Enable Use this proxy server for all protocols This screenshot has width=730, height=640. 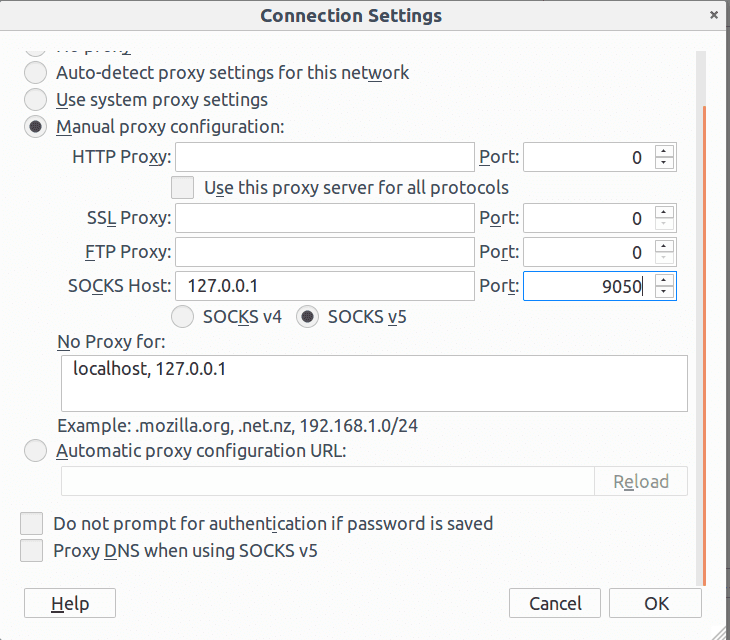[x=183, y=188]
